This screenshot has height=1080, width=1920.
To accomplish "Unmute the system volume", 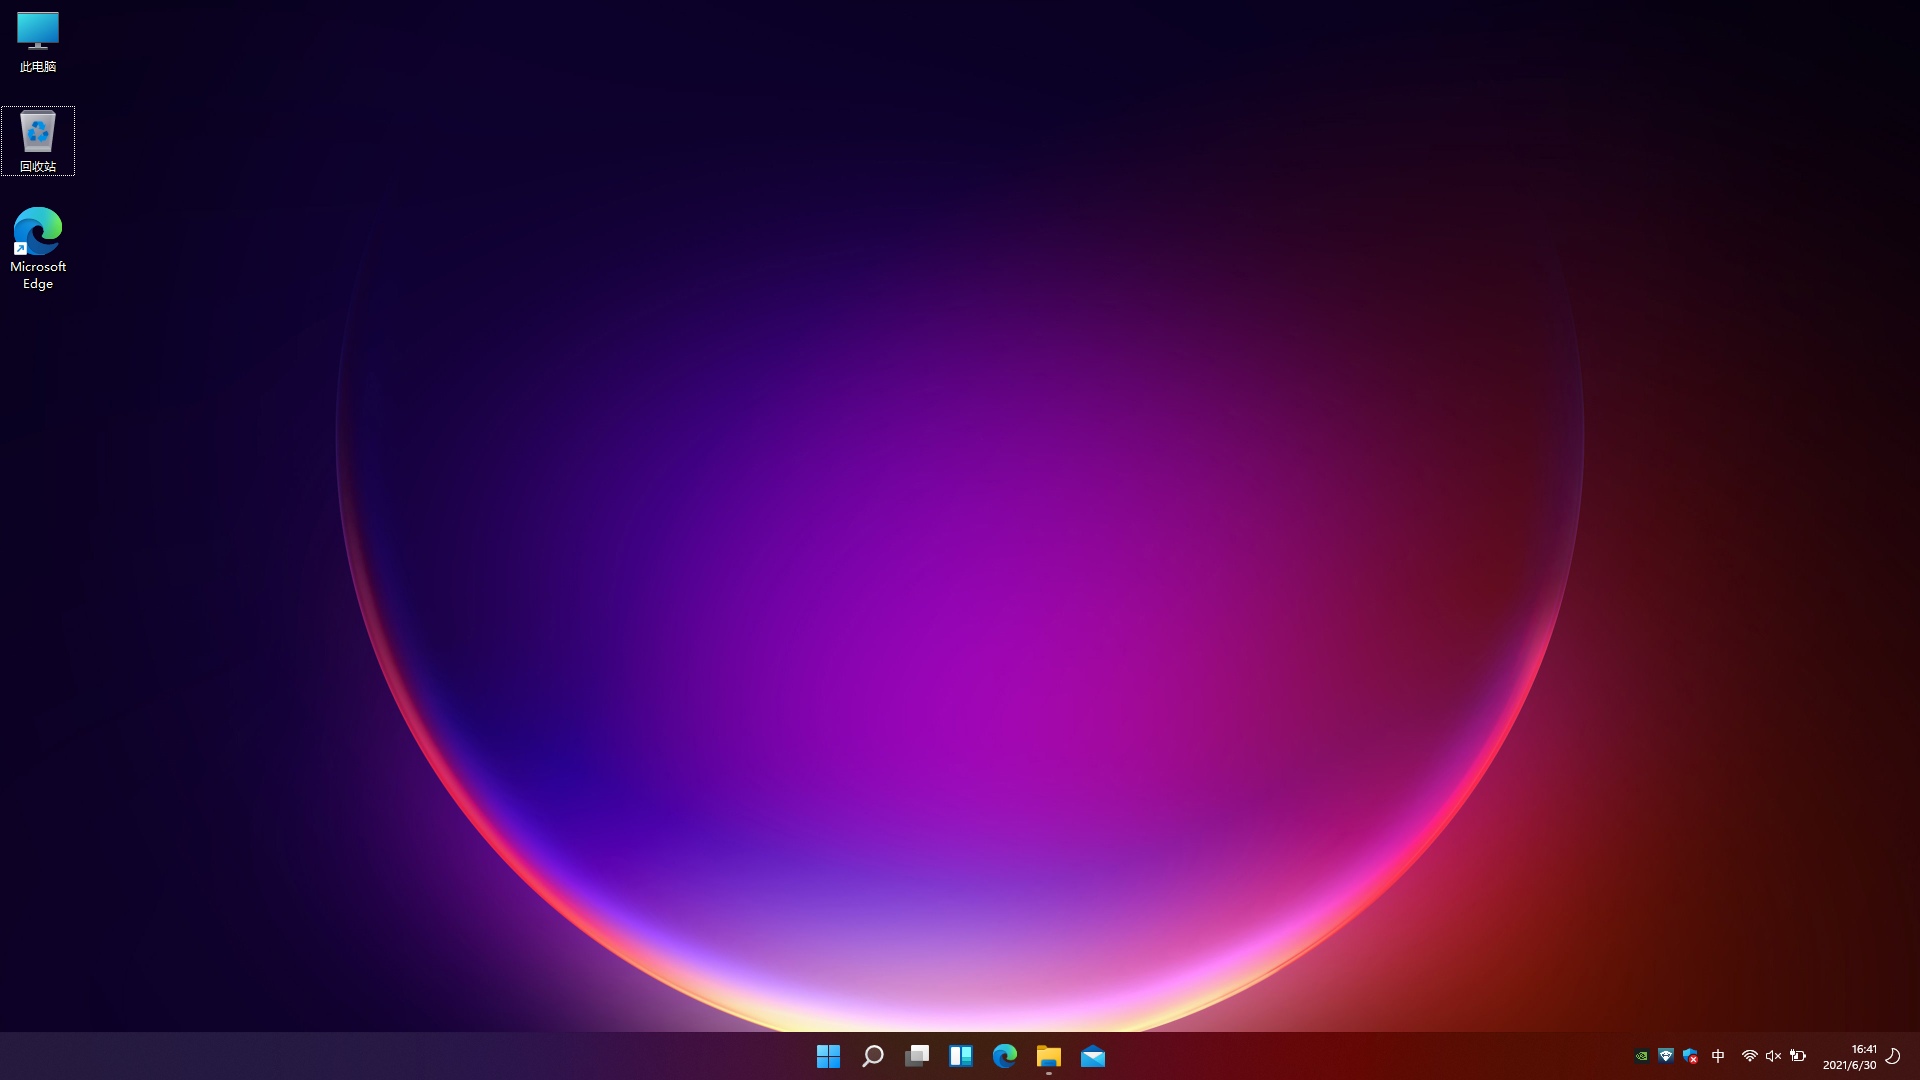I will point(1773,1056).
